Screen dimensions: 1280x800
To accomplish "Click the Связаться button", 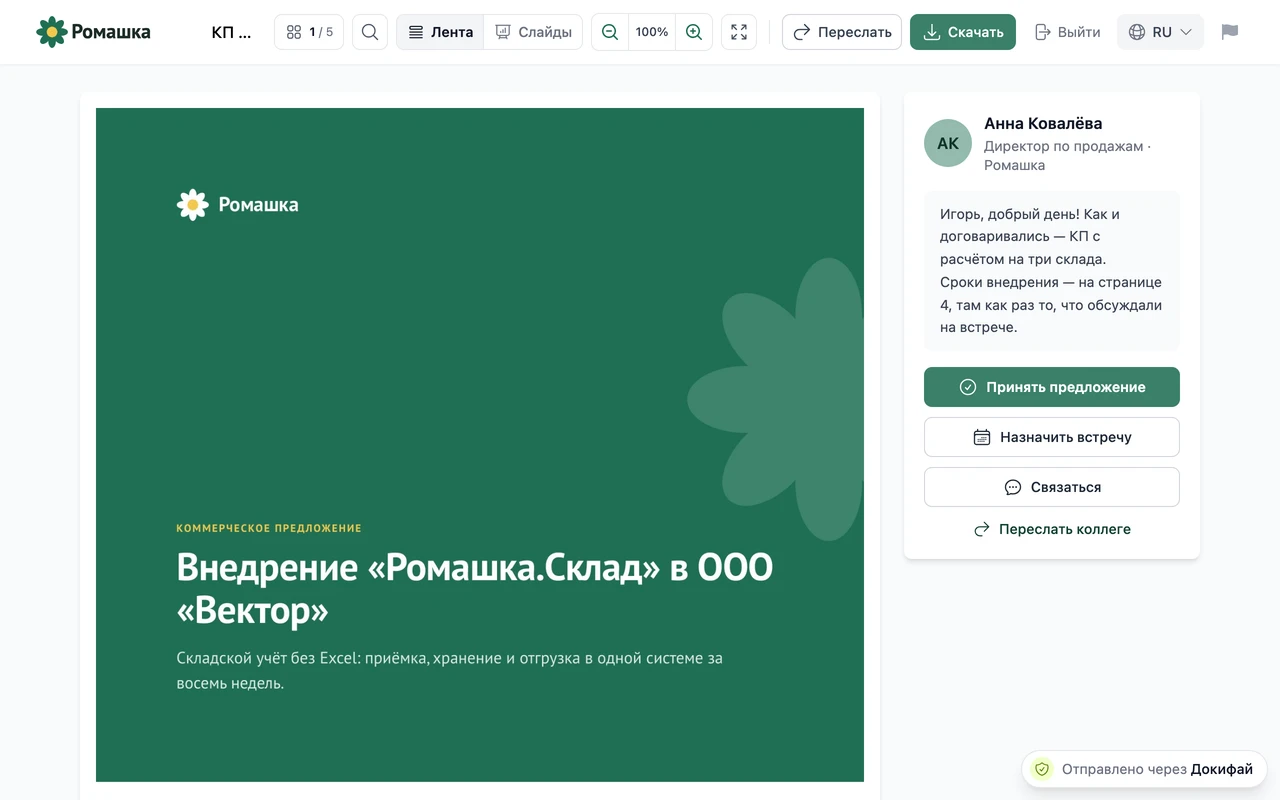I will (1052, 487).
